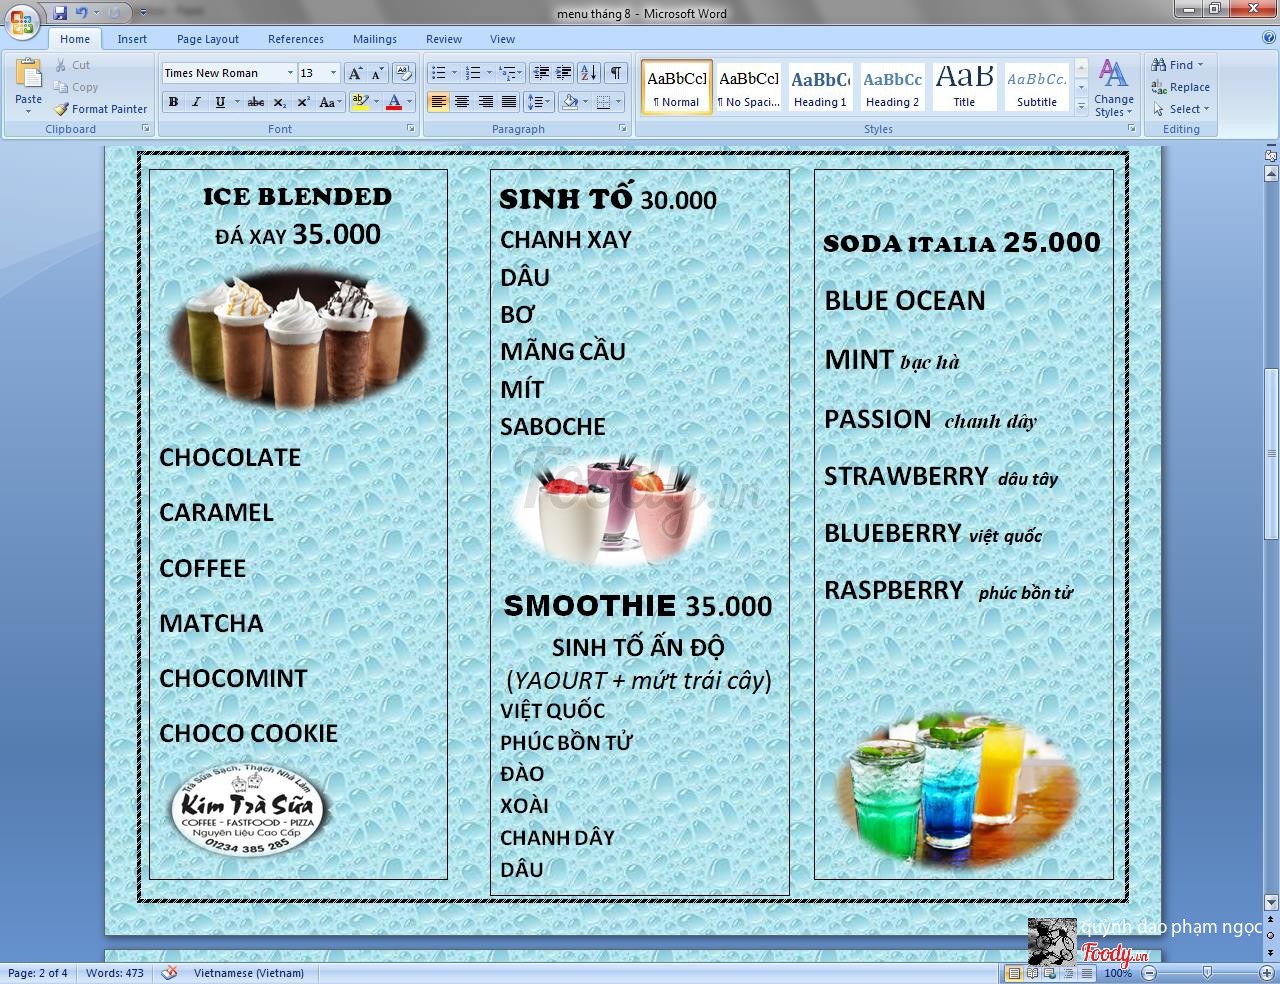Toggle Italic formatting
Screen dimensions: 1280x984
click(x=196, y=102)
